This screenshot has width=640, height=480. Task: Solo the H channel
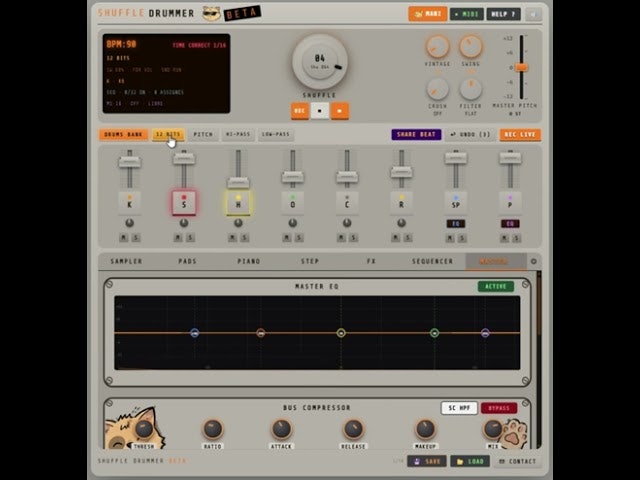click(244, 238)
